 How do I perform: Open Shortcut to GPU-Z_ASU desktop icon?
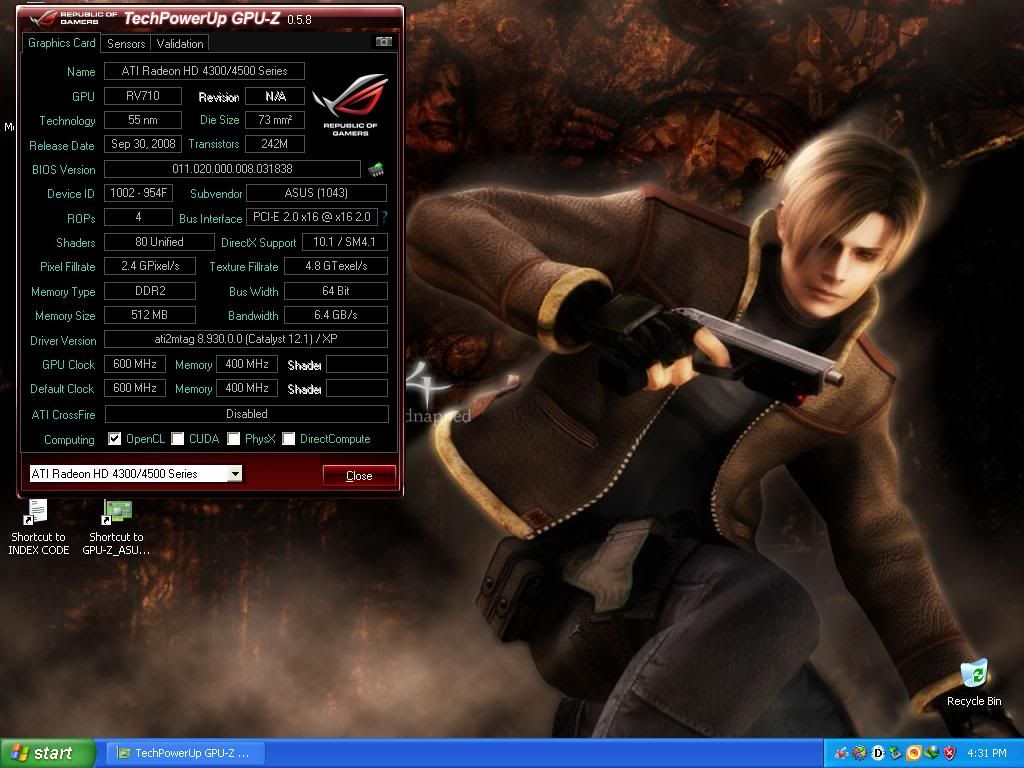click(x=116, y=527)
